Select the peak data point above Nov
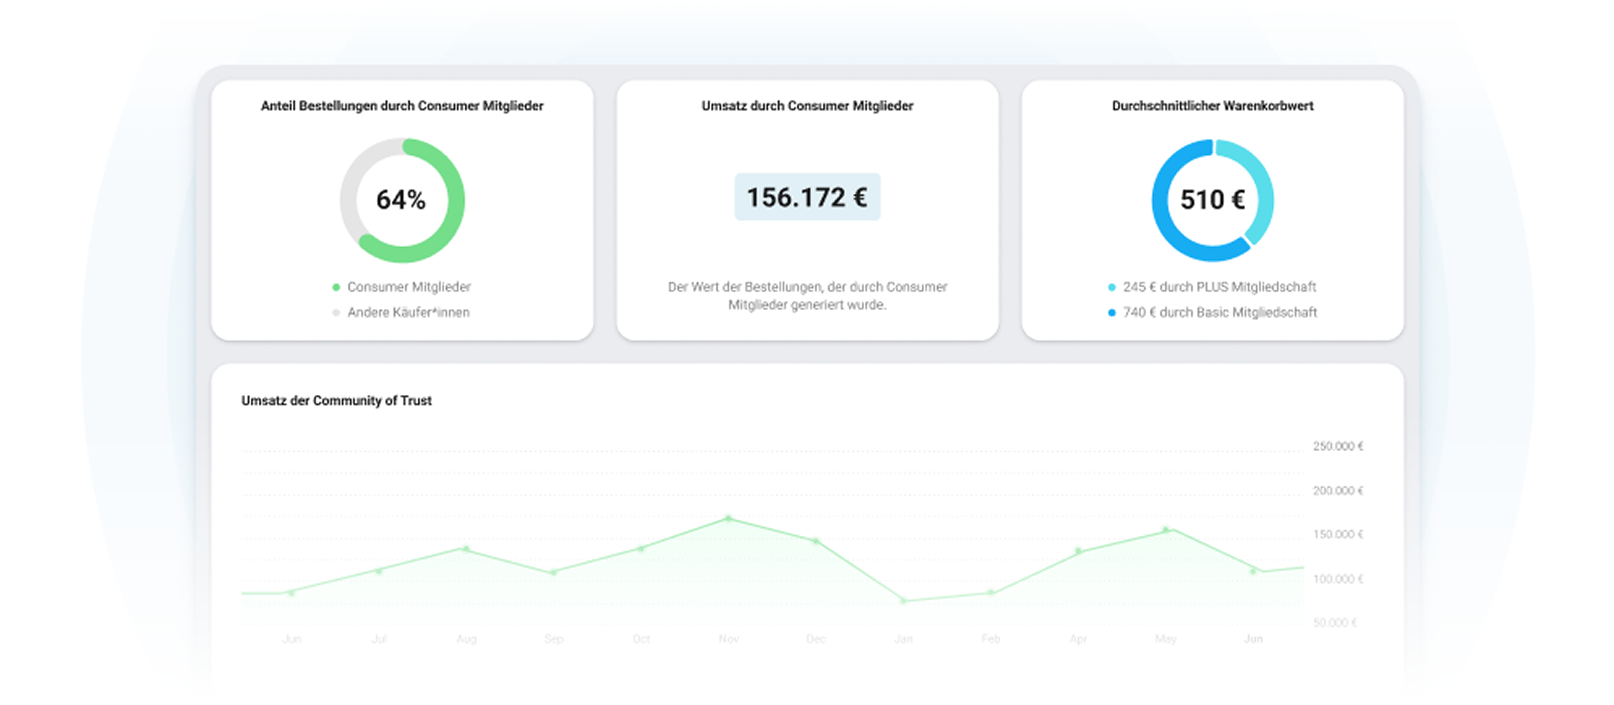1614x705 pixels. pos(728,518)
